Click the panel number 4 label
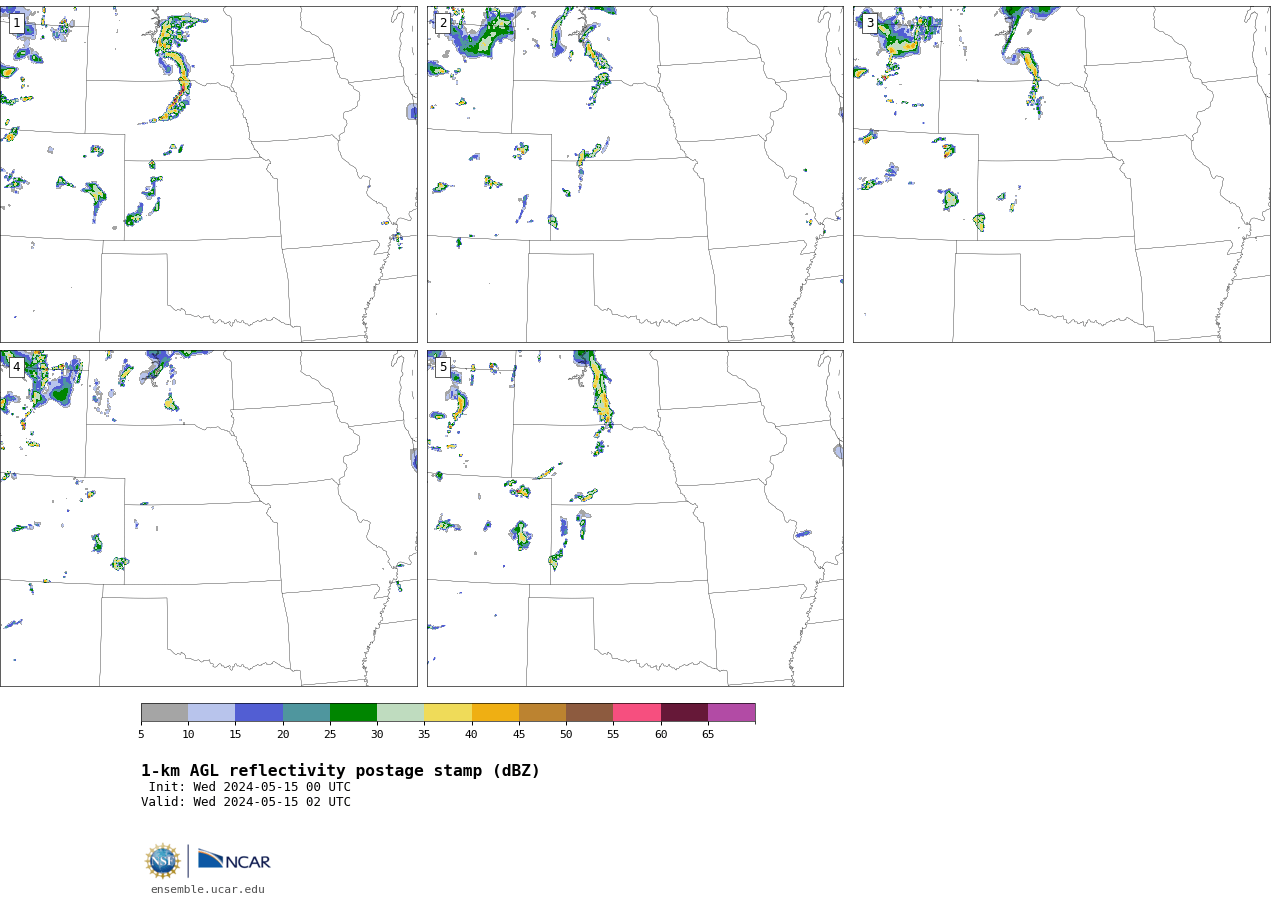The width and height of the screenshot is (1280, 901). click(17, 368)
